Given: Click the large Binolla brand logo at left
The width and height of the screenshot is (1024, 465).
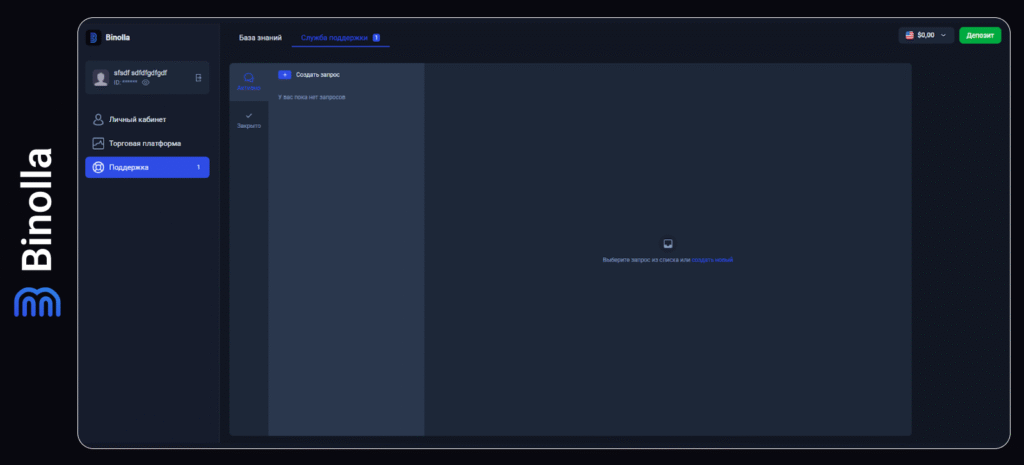Looking at the screenshot, I should [36, 232].
